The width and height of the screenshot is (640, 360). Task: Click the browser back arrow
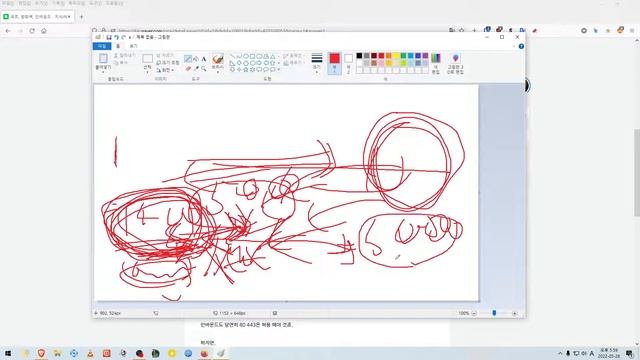[x=8, y=31]
